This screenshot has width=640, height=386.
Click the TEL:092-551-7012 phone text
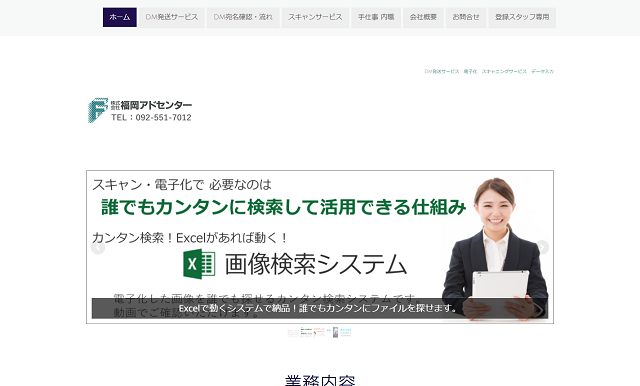coord(151,118)
